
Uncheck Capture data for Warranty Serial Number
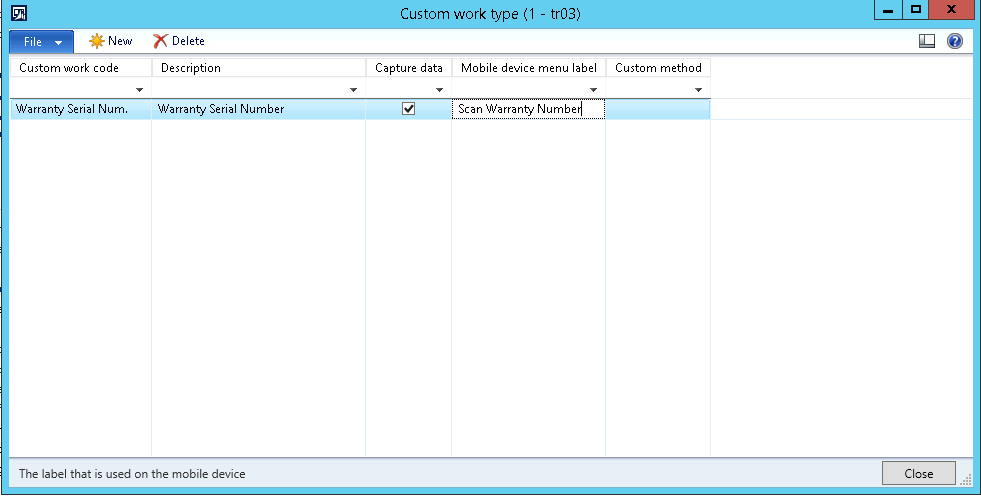[409, 109]
